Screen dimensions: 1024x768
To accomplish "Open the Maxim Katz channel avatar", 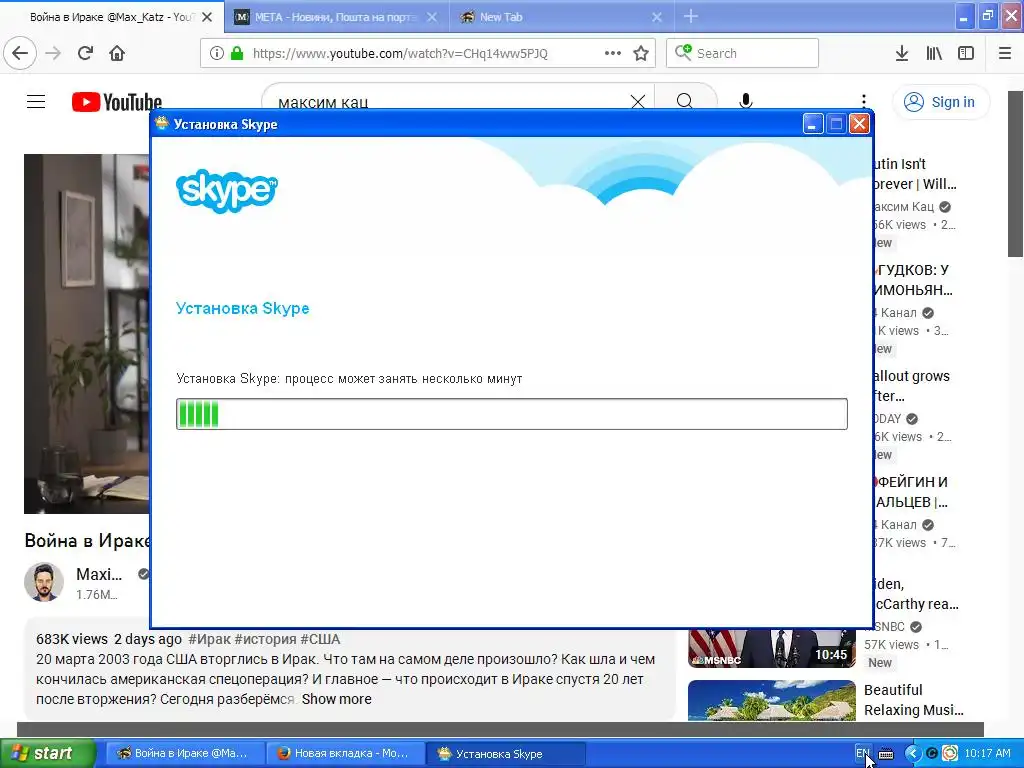I will click(44, 582).
